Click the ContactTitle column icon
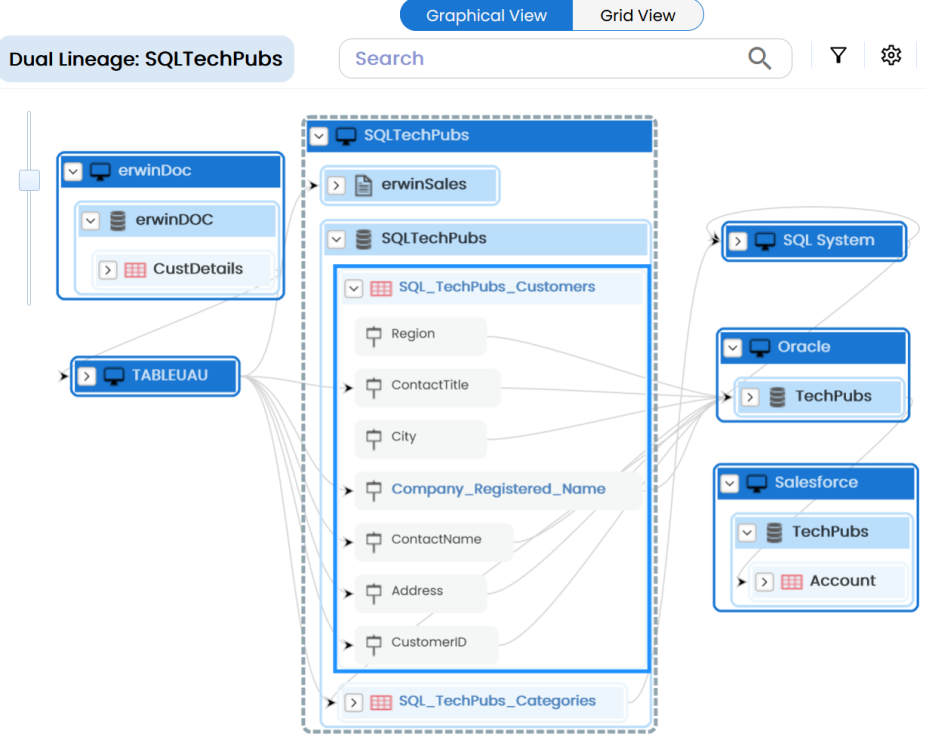 pos(373,387)
